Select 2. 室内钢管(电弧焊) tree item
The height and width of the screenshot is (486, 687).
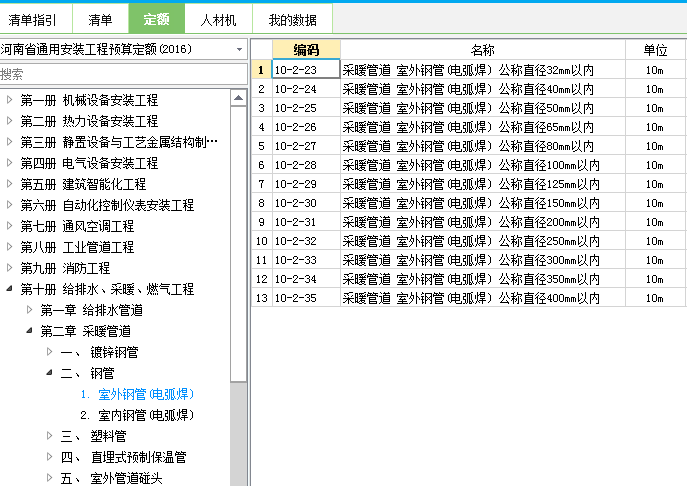137,415
